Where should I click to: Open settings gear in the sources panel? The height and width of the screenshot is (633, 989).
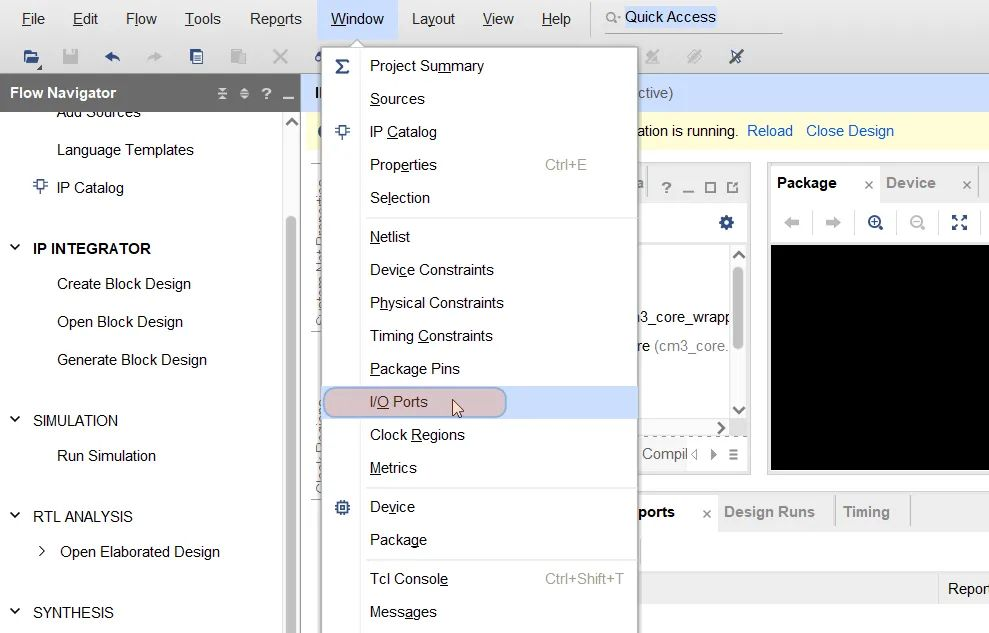pyautogui.click(x=726, y=223)
